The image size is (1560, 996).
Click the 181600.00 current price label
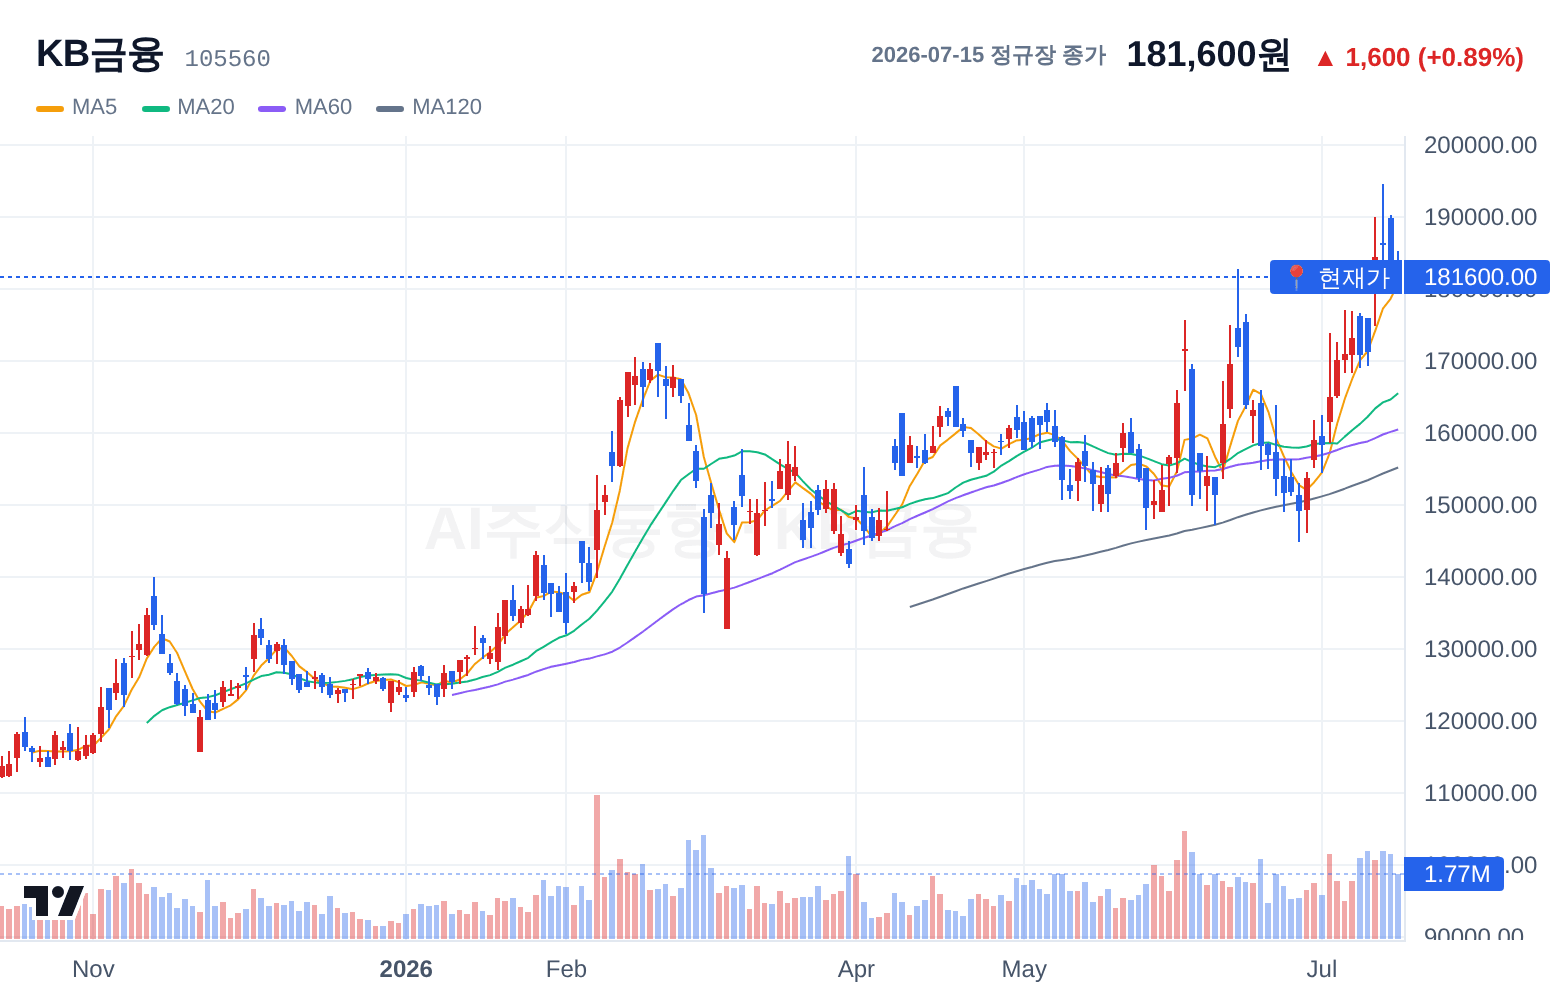pyautogui.click(x=1479, y=277)
